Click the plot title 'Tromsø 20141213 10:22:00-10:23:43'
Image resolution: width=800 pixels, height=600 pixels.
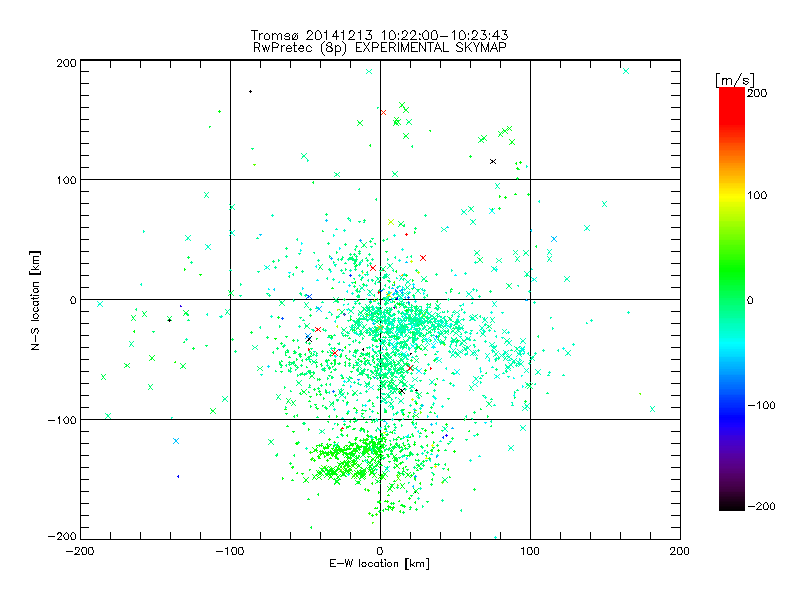[x=379, y=35]
